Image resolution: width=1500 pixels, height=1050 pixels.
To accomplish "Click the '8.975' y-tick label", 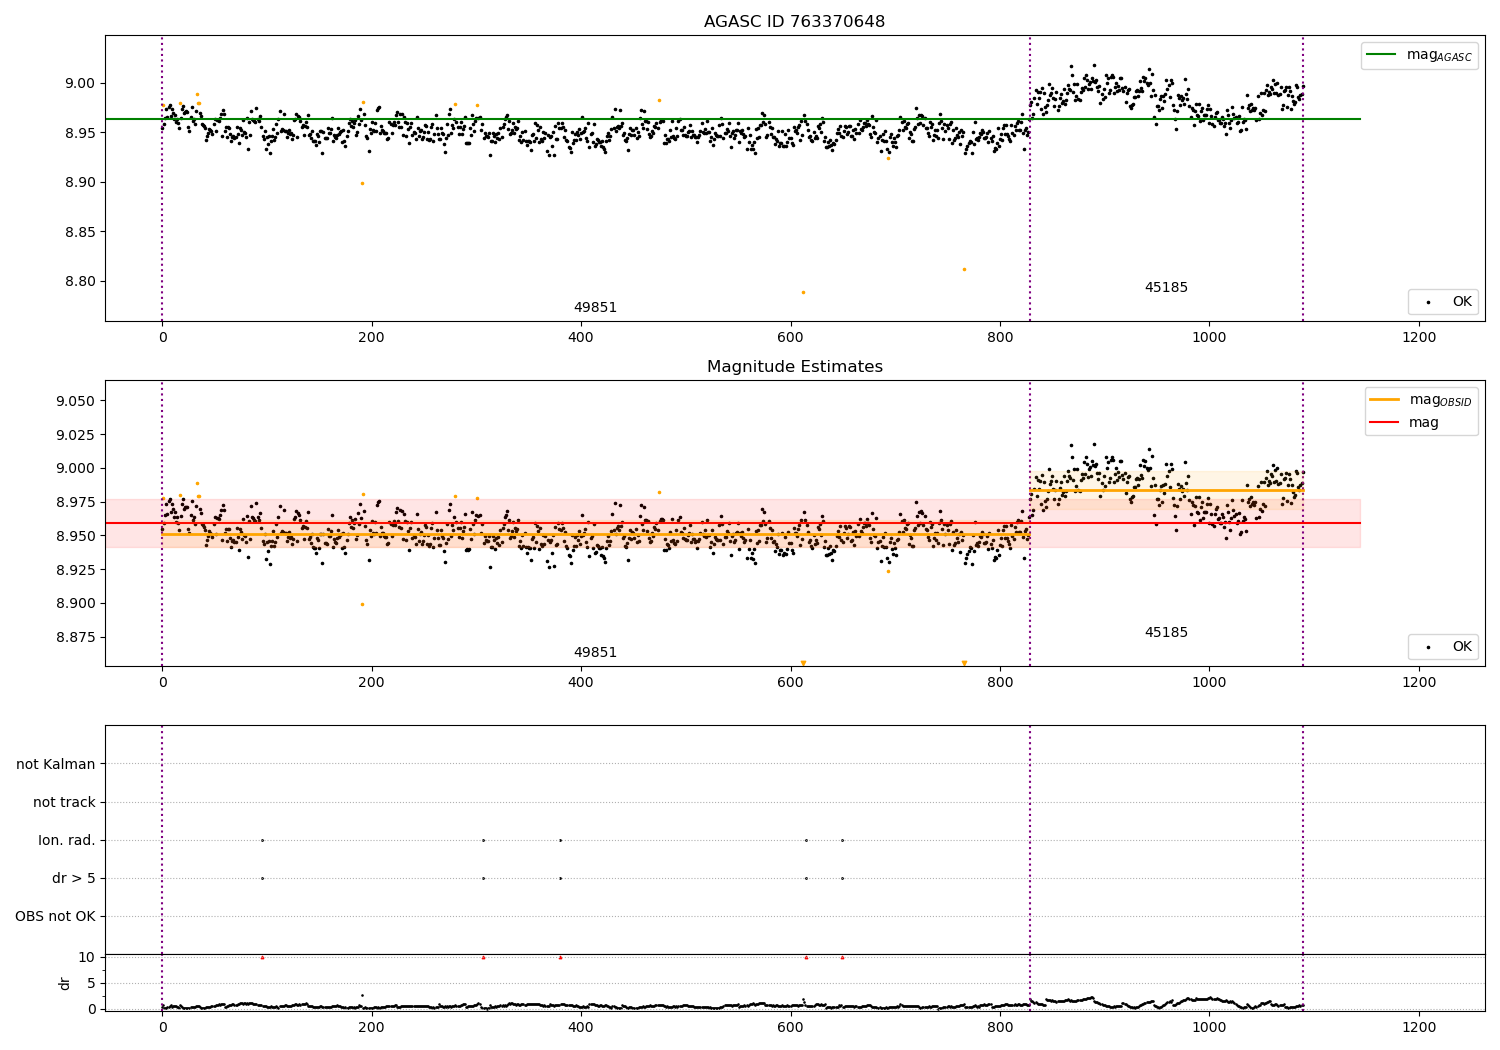I will [x=76, y=503].
